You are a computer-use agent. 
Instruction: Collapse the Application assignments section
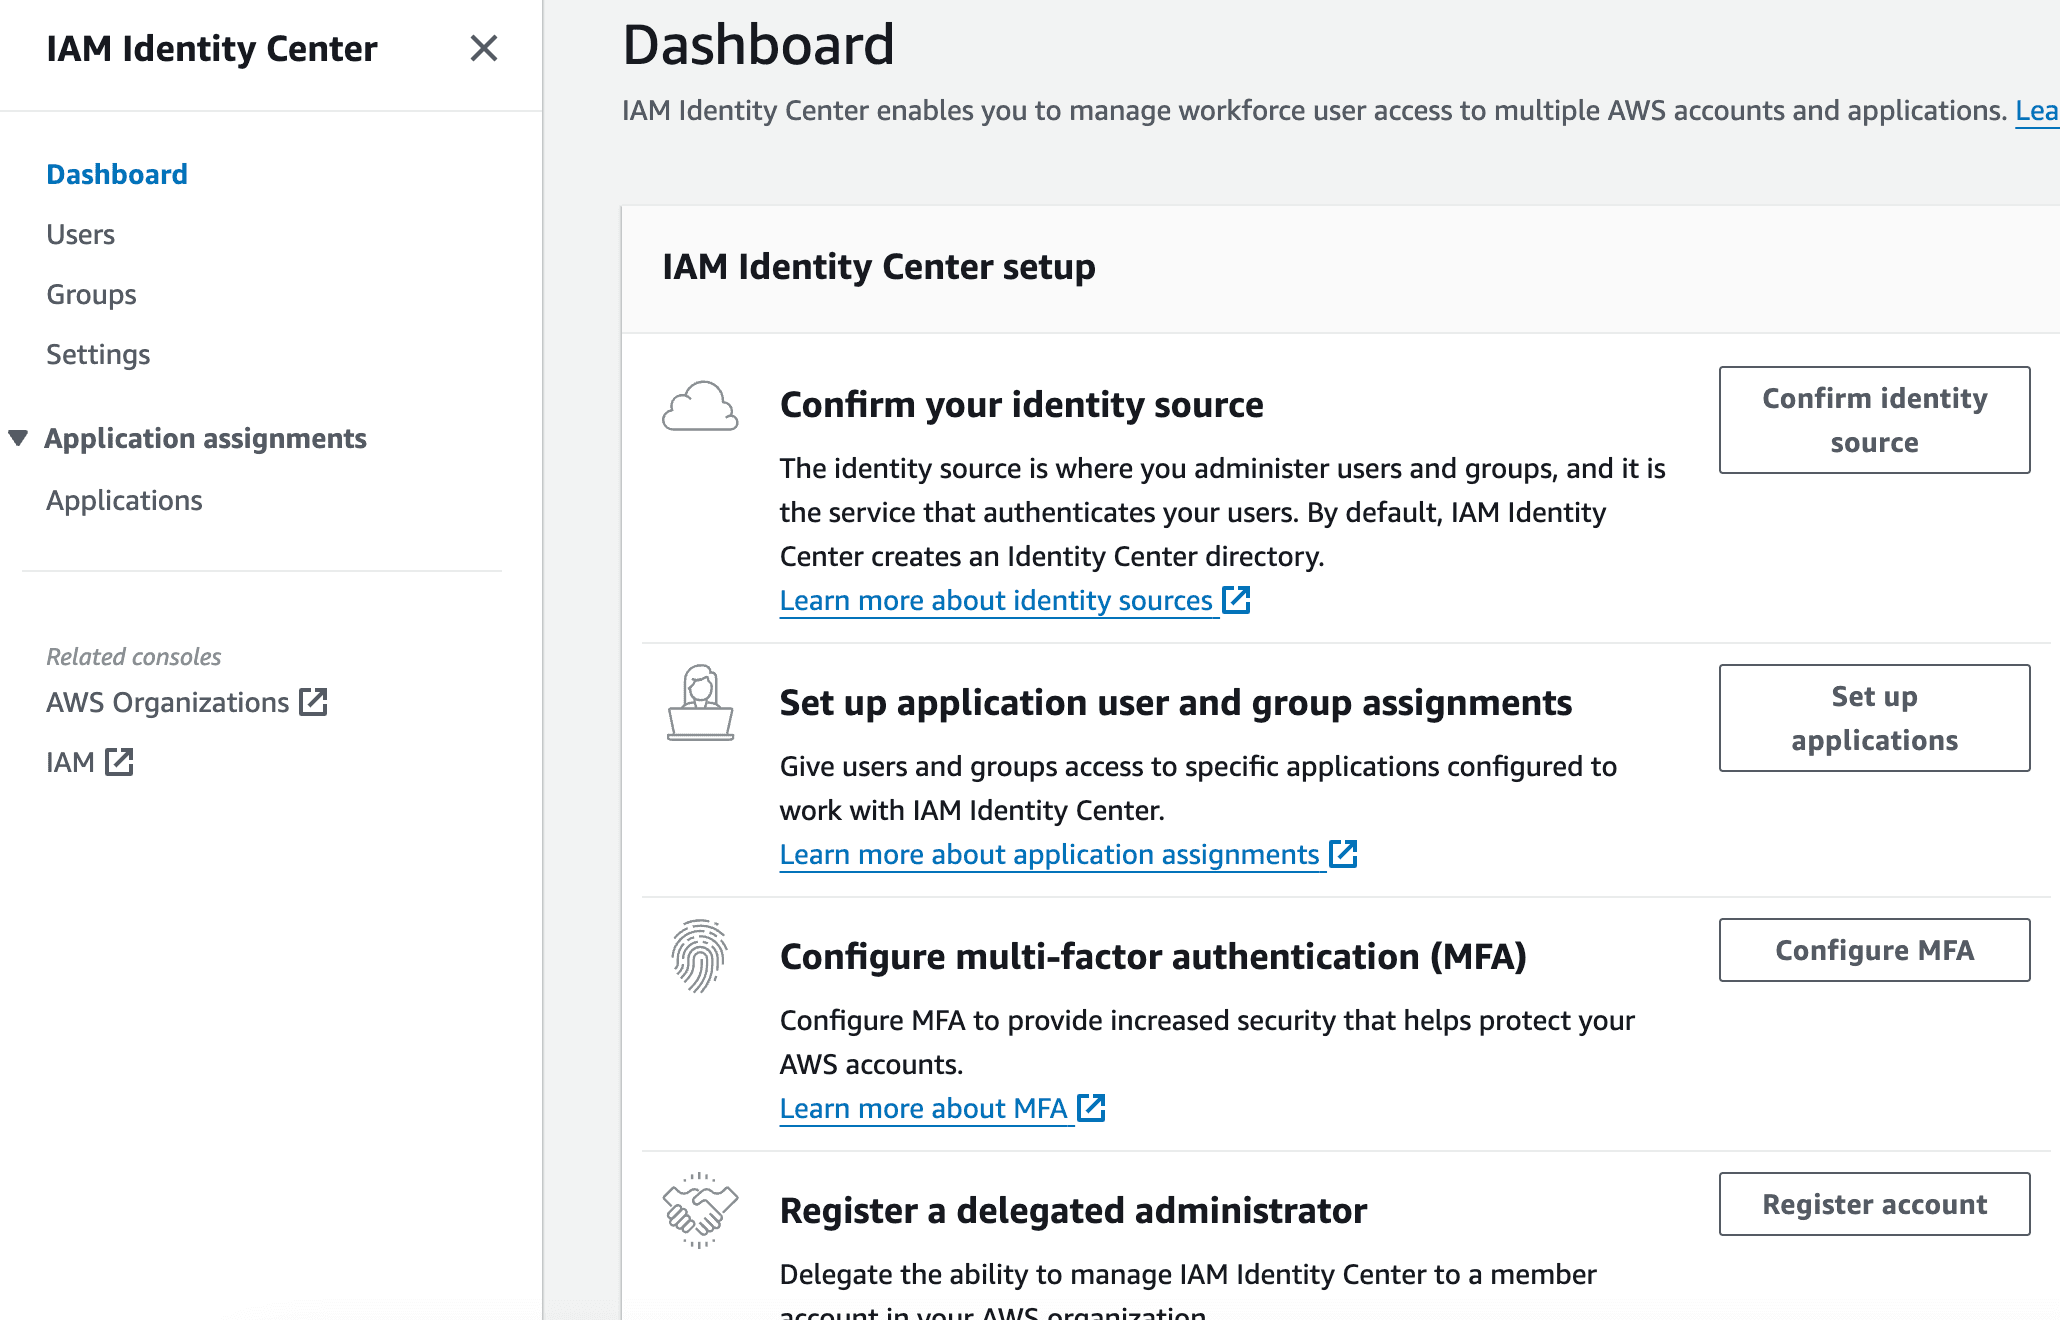tap(18, 438)
